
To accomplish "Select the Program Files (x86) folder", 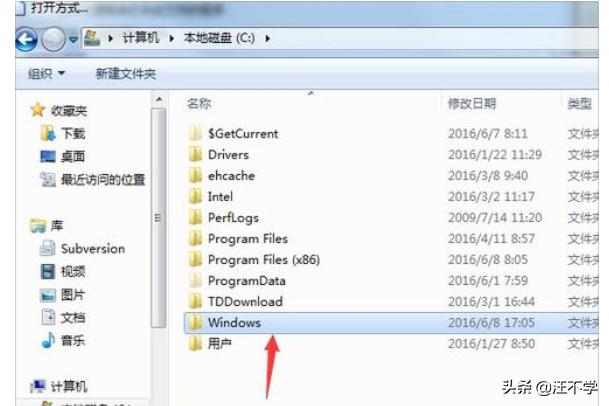I will [391, 260].
